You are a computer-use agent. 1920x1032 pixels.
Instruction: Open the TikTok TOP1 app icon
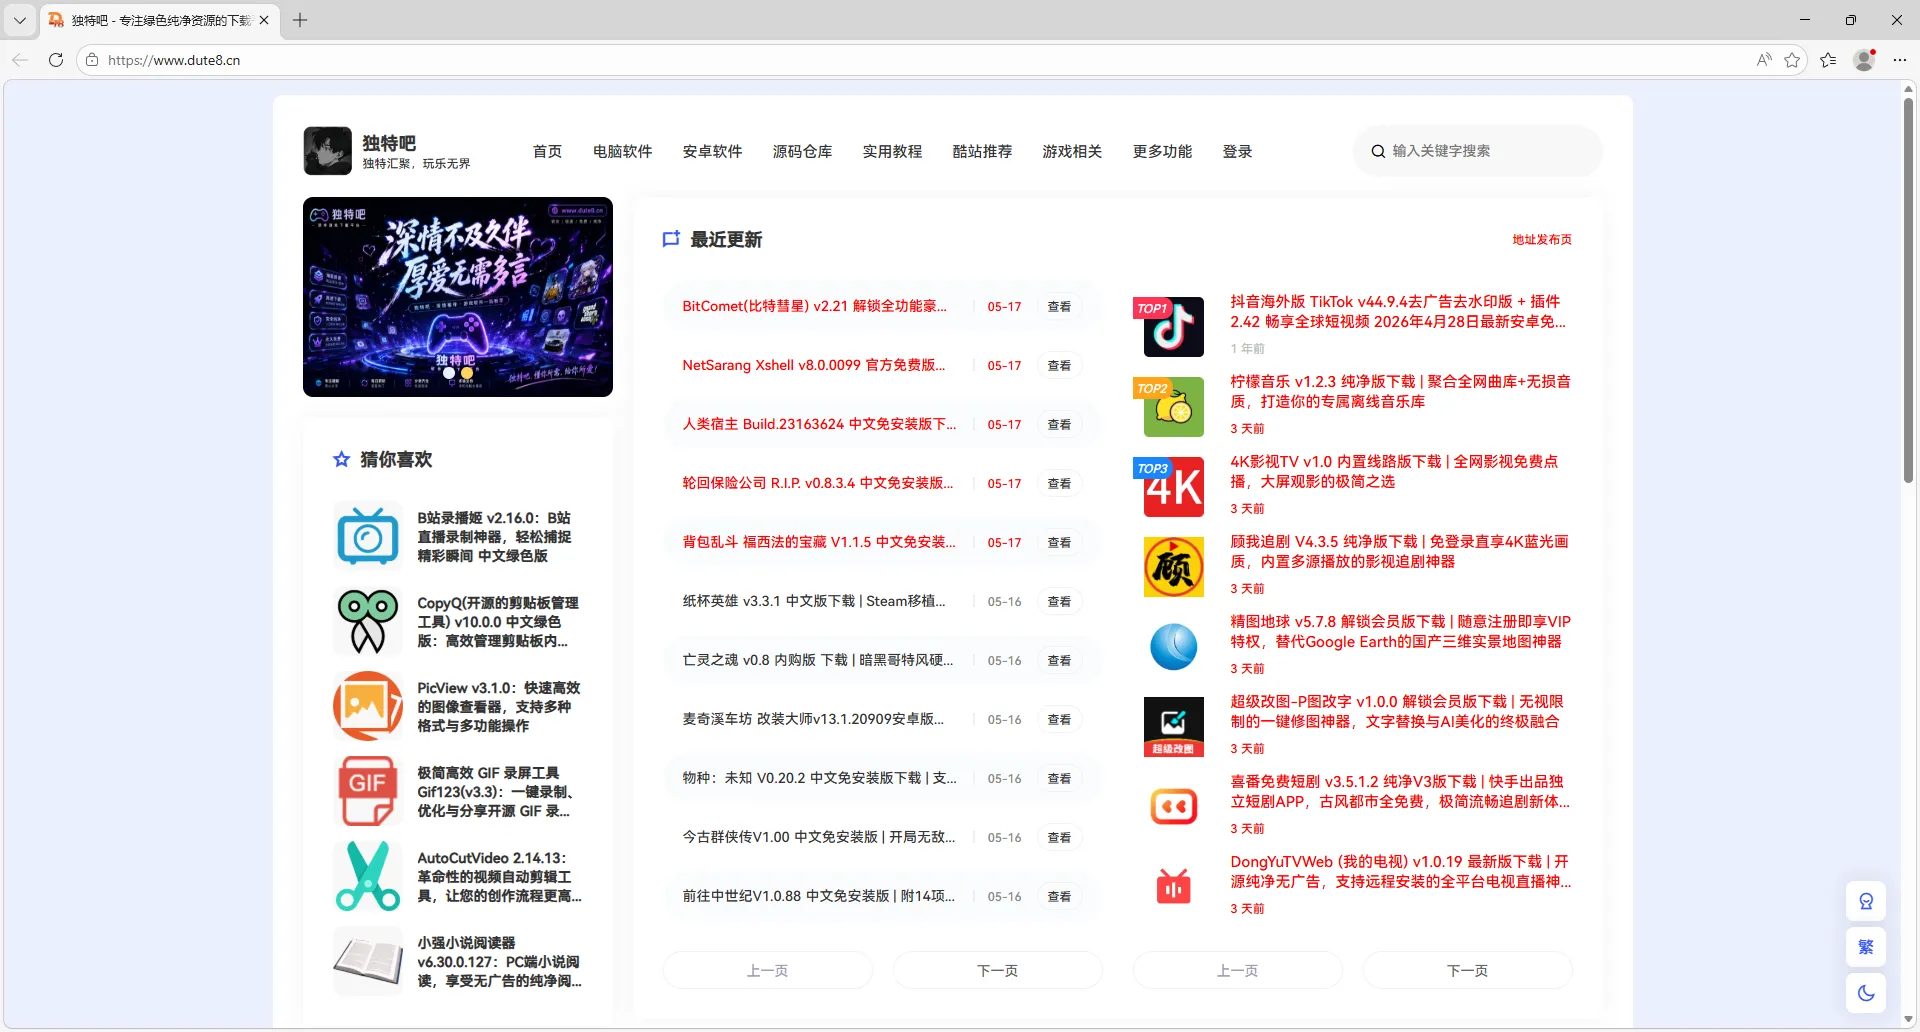pos(1173,327)
